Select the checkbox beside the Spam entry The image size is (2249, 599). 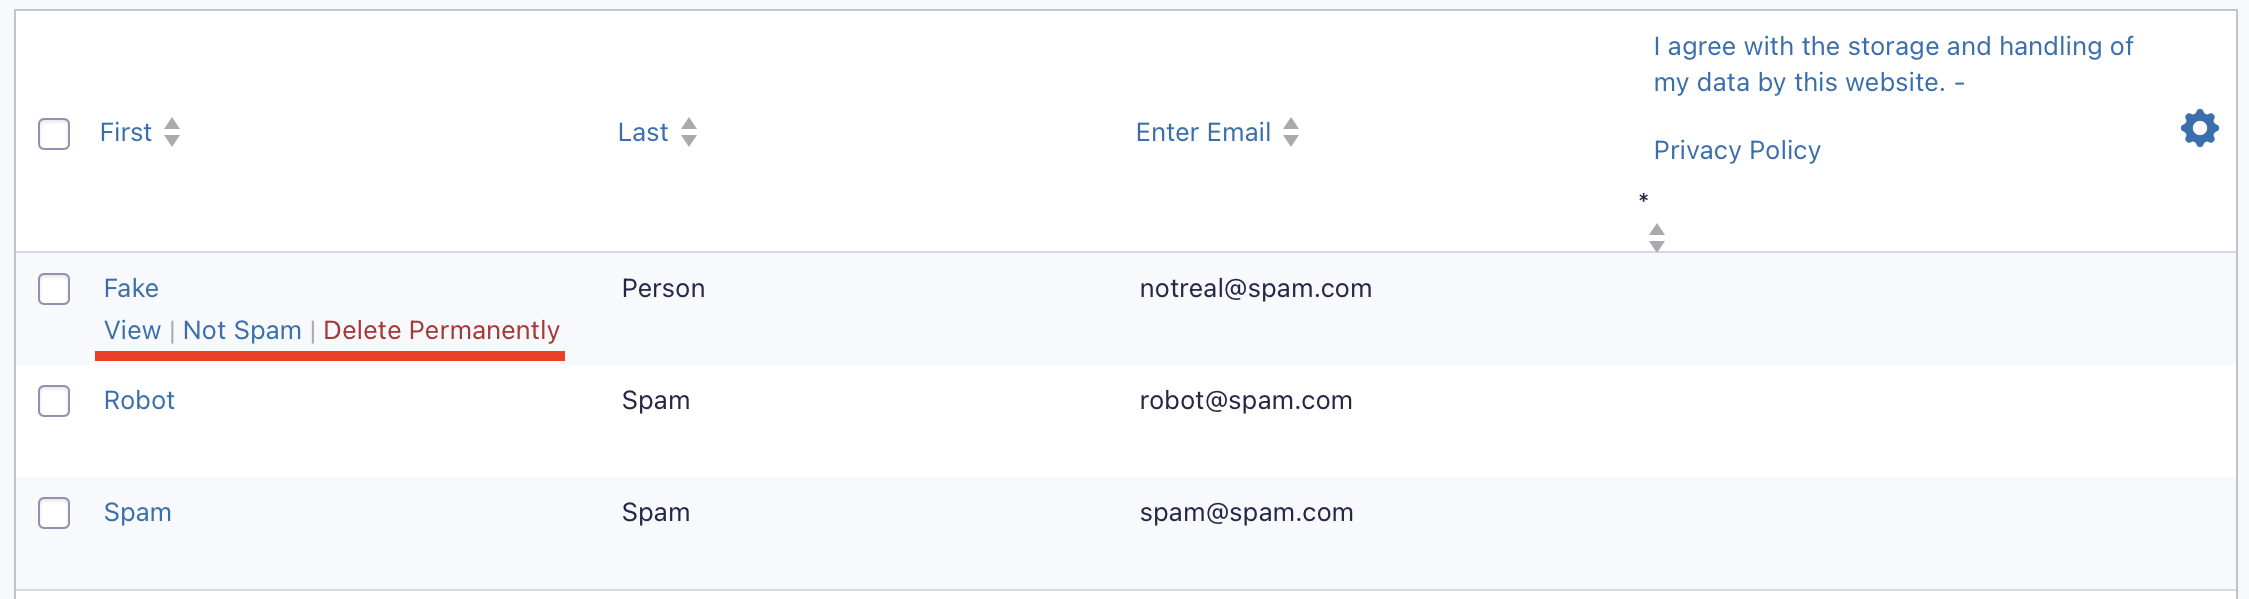click(x=54, y=513)
